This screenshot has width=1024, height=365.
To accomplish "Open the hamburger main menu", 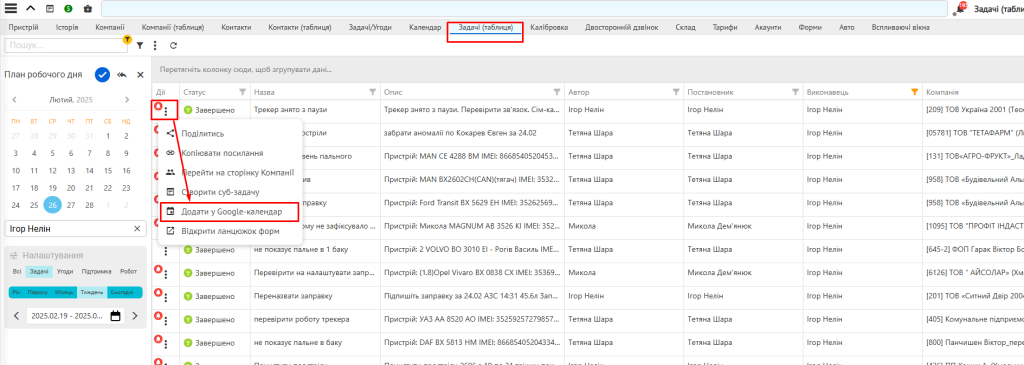I will [11, 8].
